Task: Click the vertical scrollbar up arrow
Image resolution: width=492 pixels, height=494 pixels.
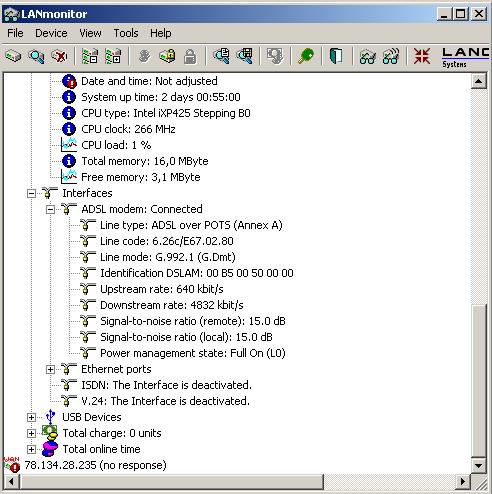Action: pyautogui.click(x=478, y=81)
